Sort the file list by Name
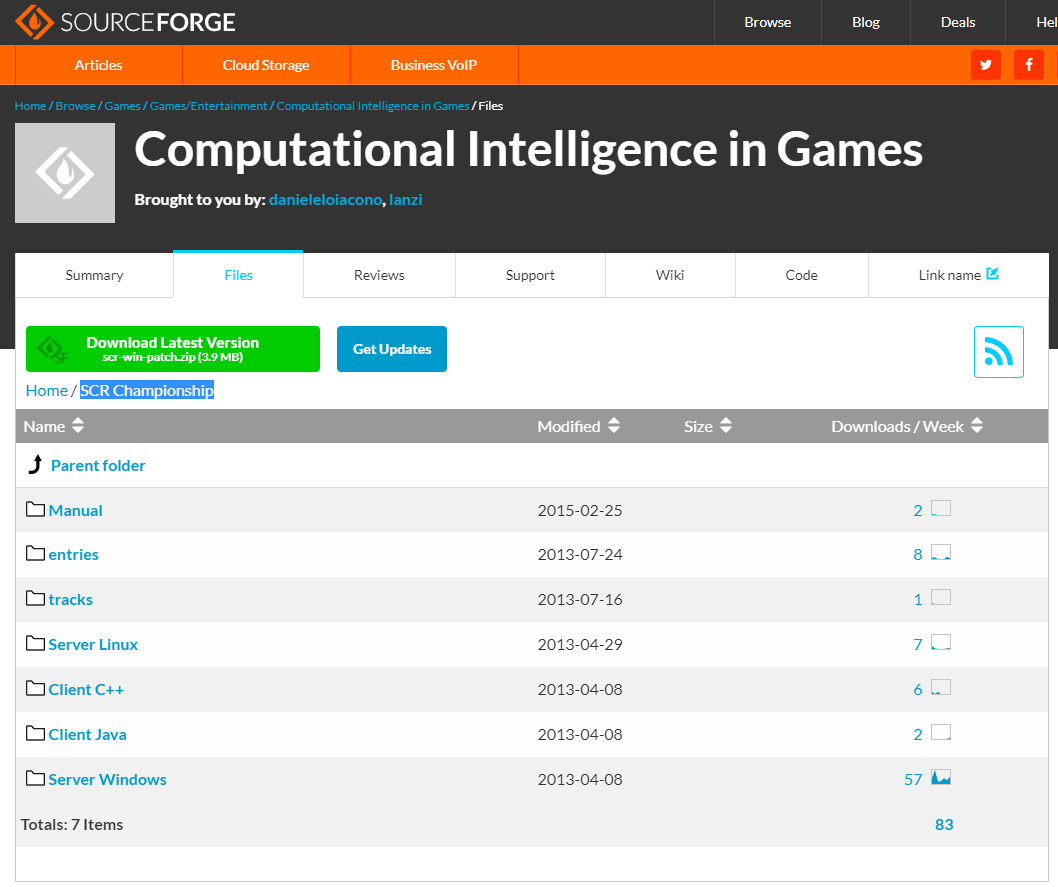This screenshot has height=887, width=1058. pos(54,426)
